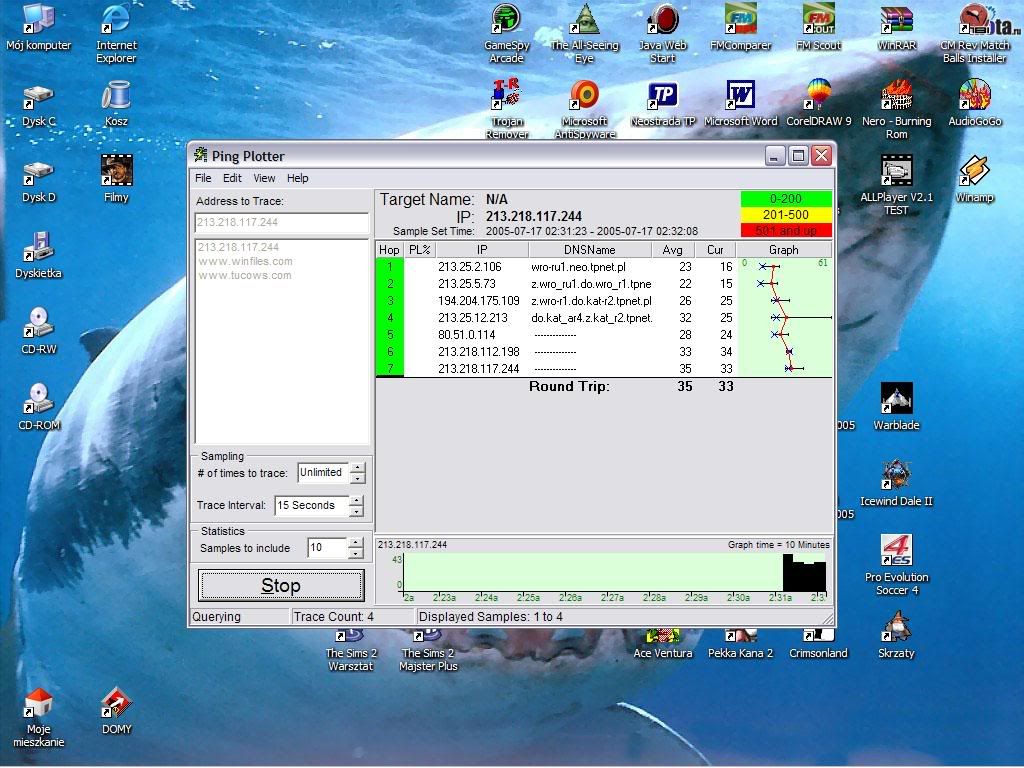The width and height of the screenshot is (1024, 768).
Task: Open the Nero - Burning Rom shortcut
Action: 896,96
